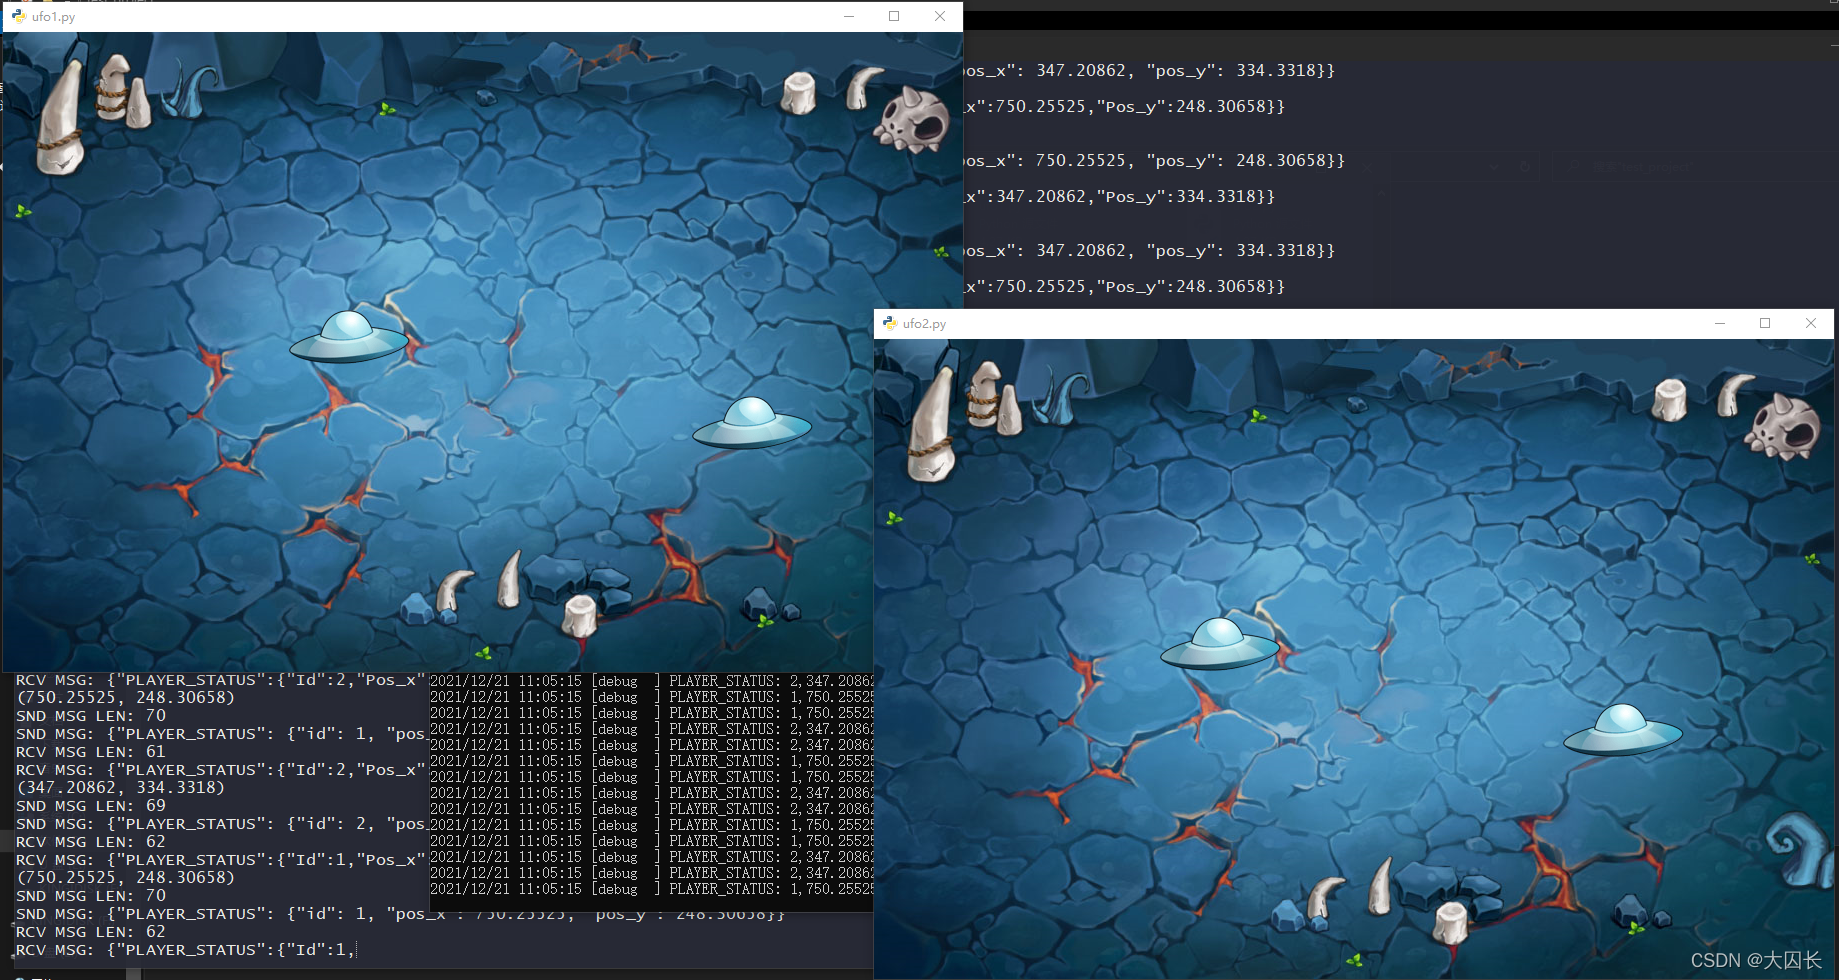Screen dimensions: 1839x980
Task: Click the SND MSG line containing "id": 2
Action: coord(221,824)
